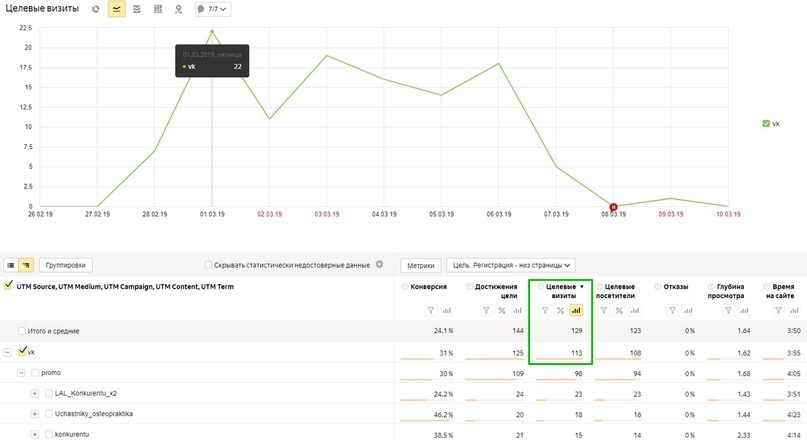Filter by Отказы column

pos(672,310)
